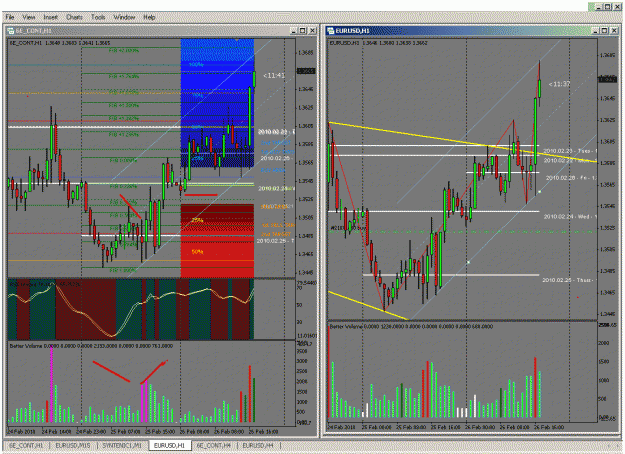This screenshot has width=625, height=454.
Task: Switch to the EURUSD,H4 chart tab
Action: tap(258, 445)
